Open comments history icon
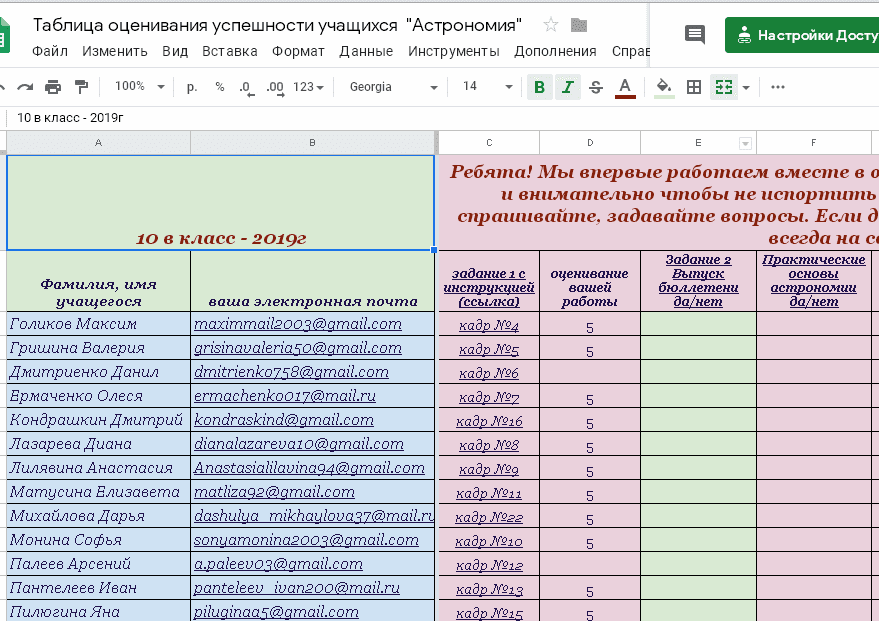 (695, 35)
